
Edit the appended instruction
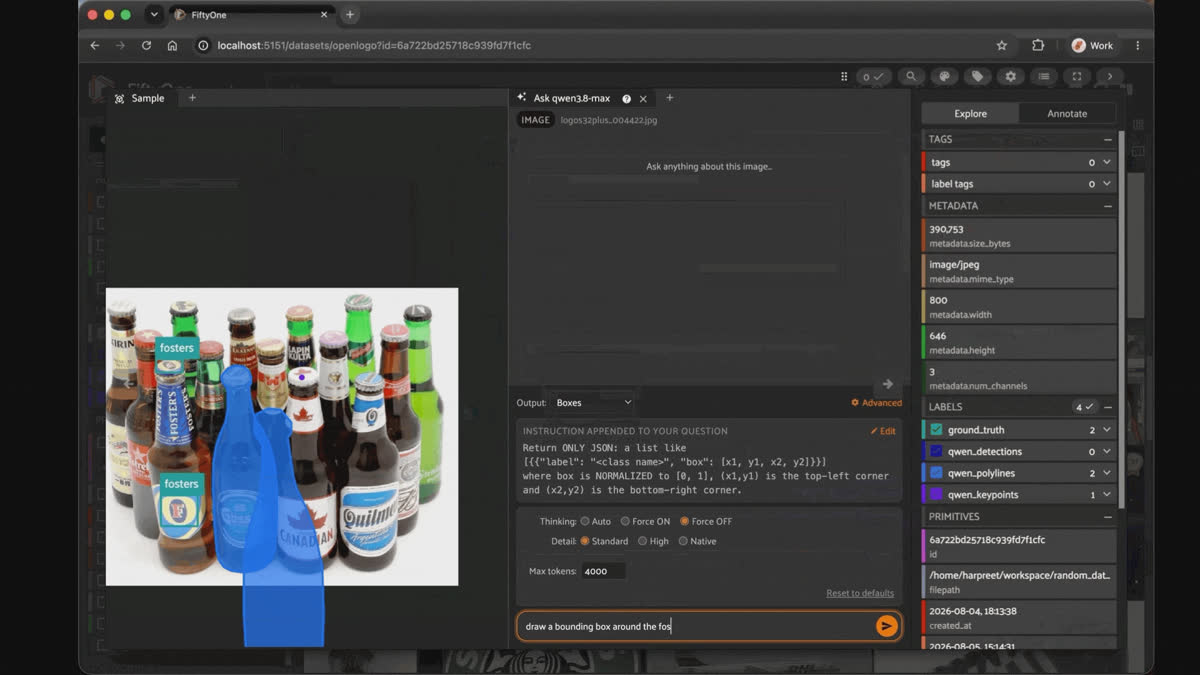(x=882, y=431)
